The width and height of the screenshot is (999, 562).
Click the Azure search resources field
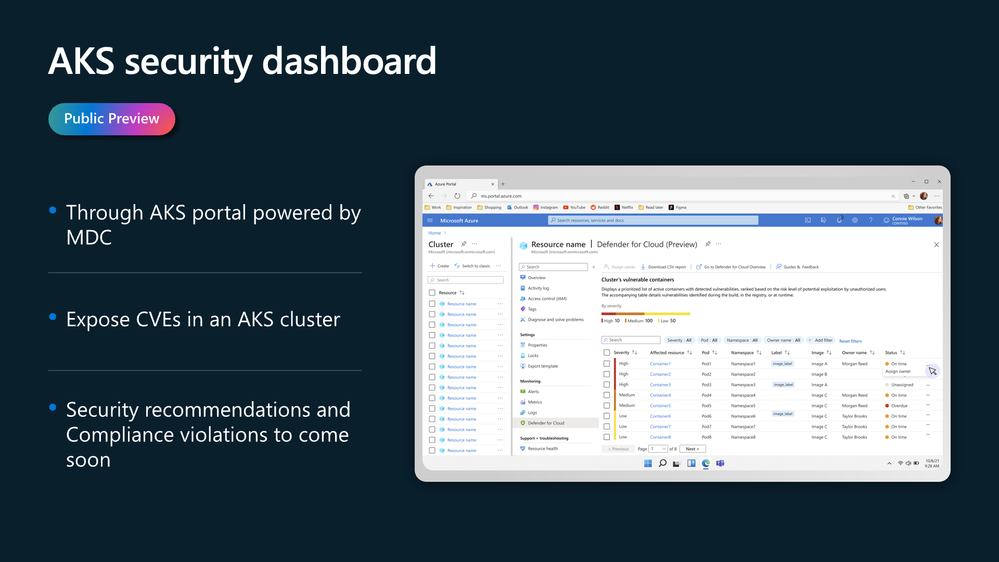coord(652,220)
